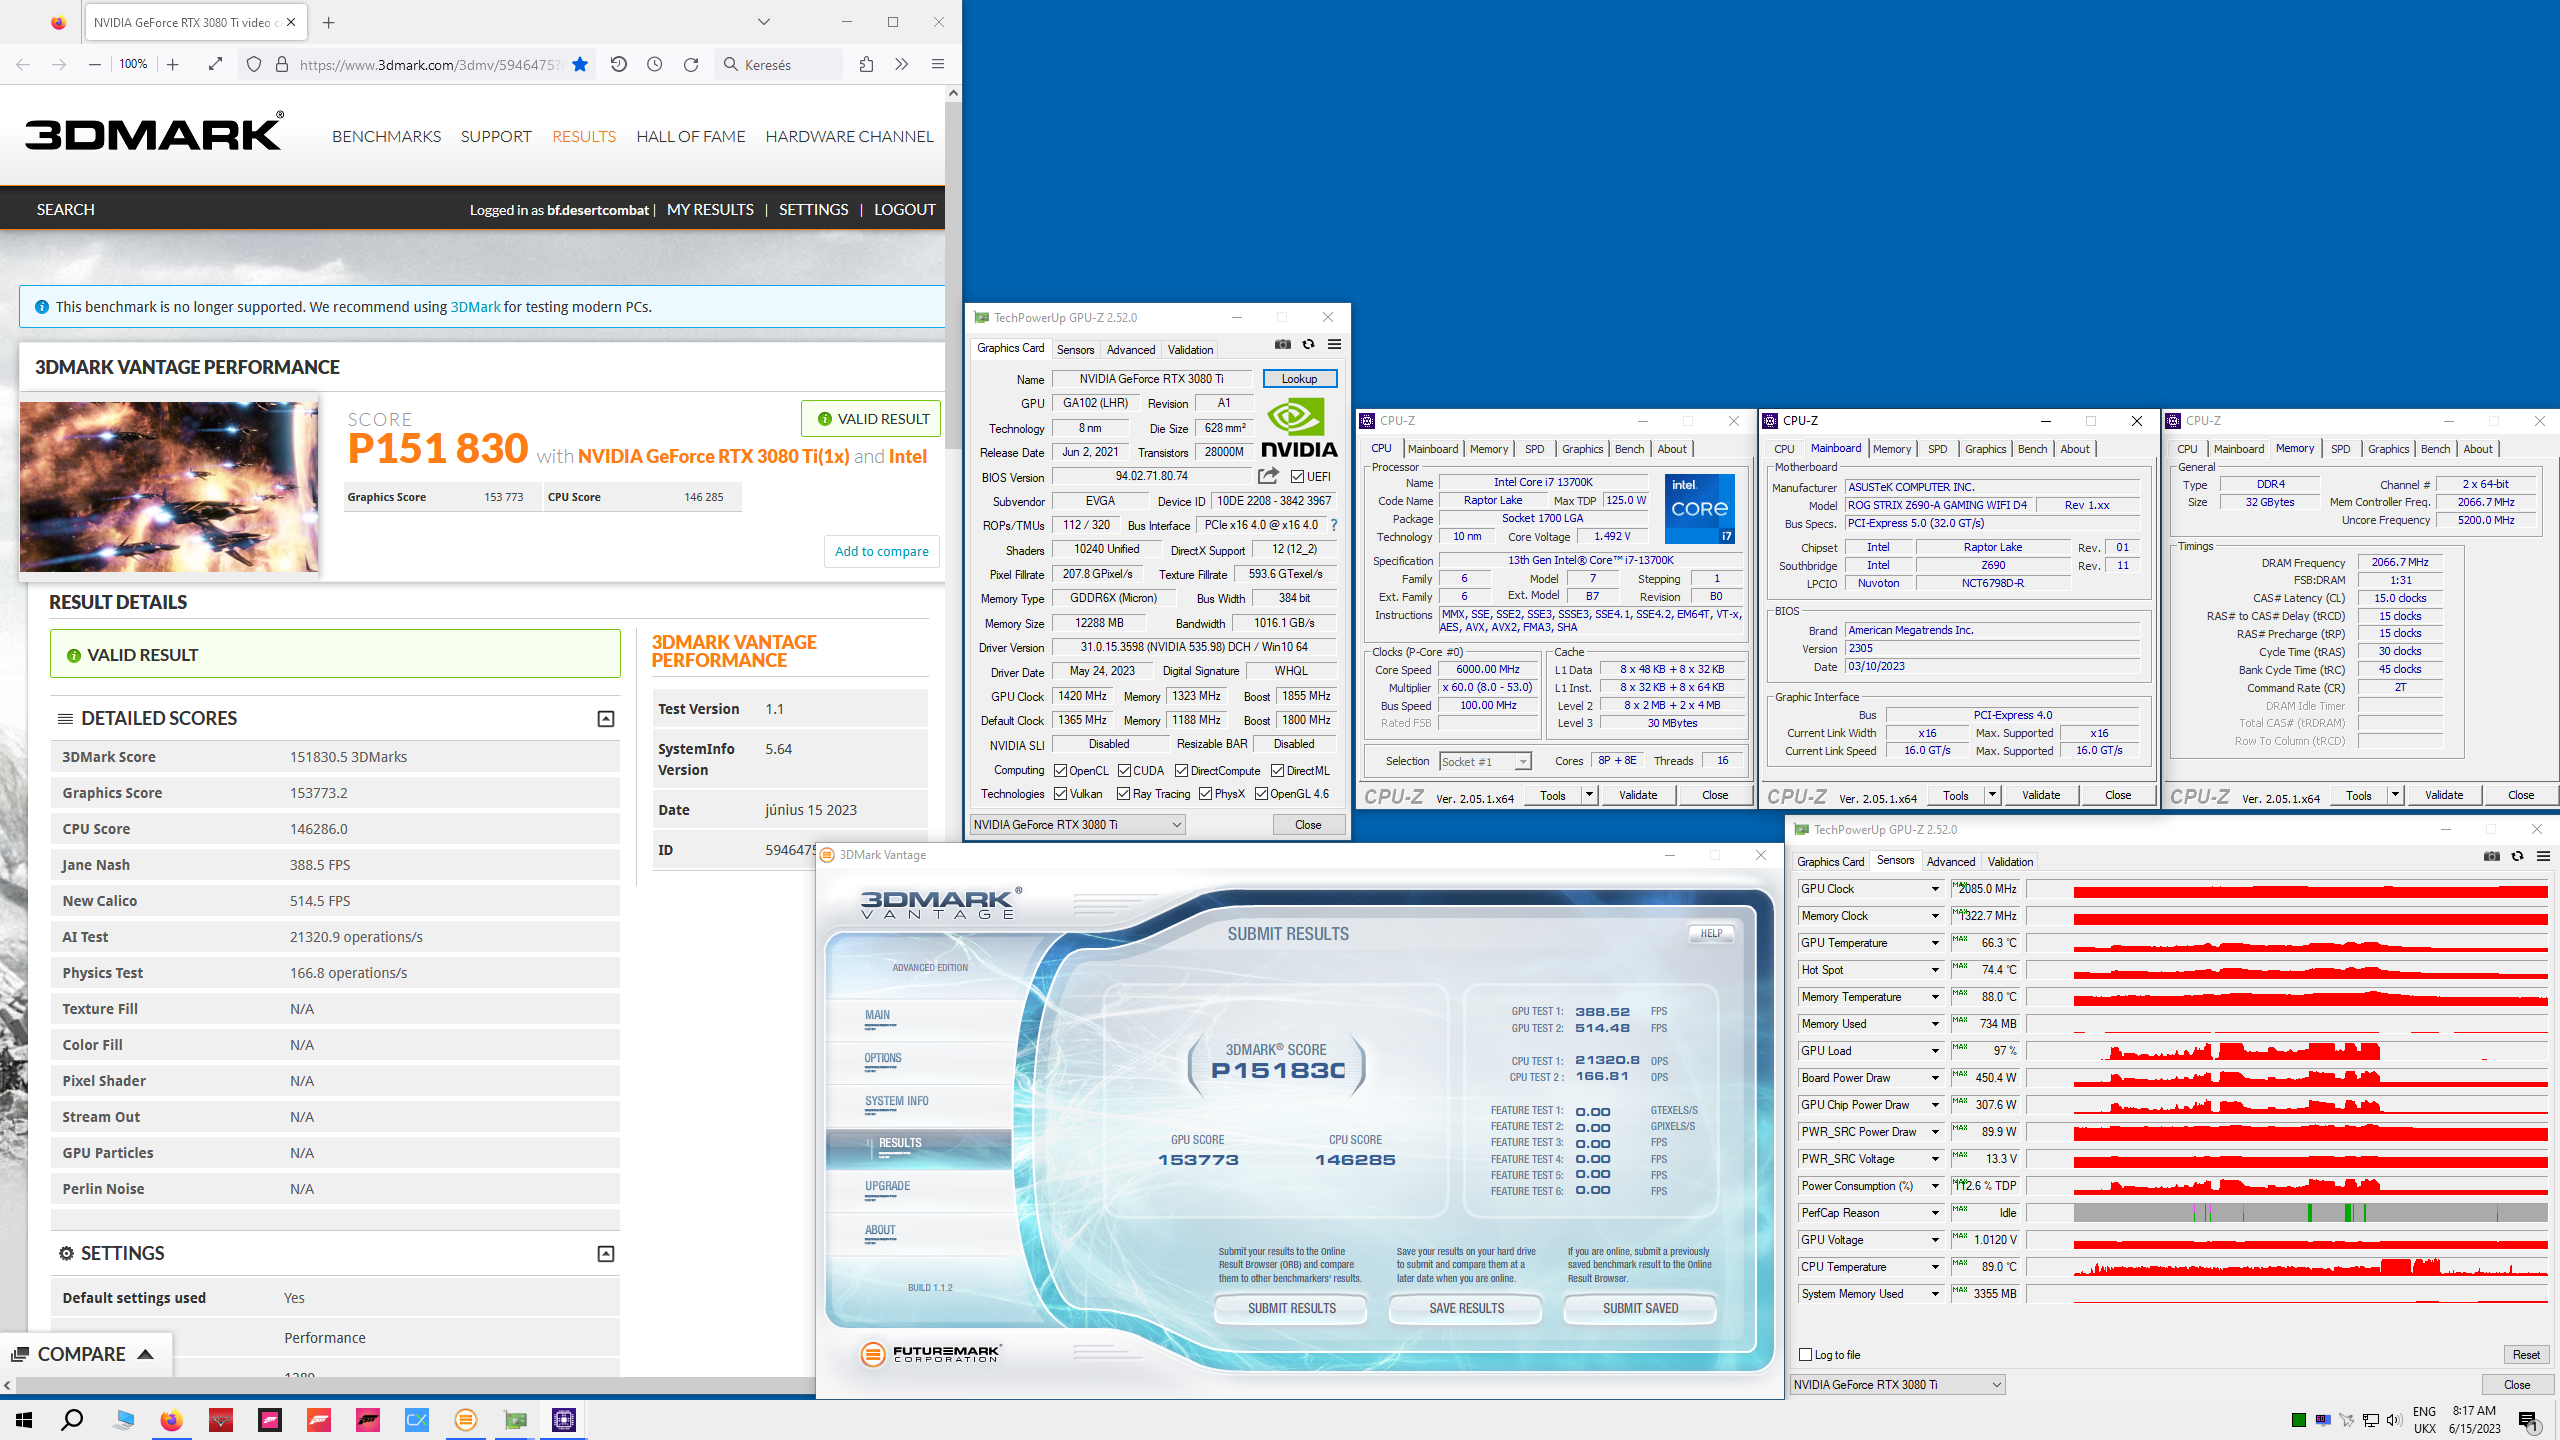Toggle CUDA checkbox
This screenshot has height=1440, width=2560.
[1124, 770]
